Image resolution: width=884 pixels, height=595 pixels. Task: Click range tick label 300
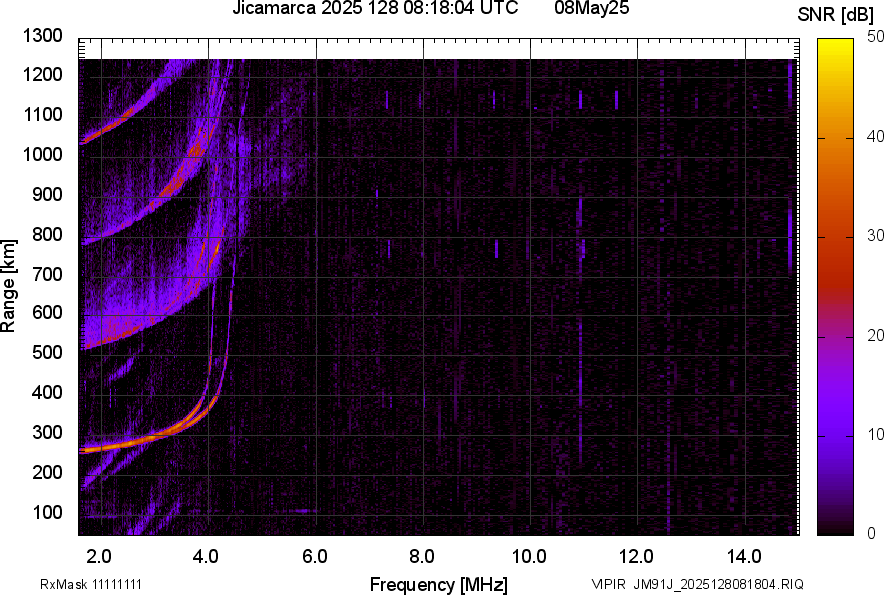pyautogui.click(x=47, y=432)
